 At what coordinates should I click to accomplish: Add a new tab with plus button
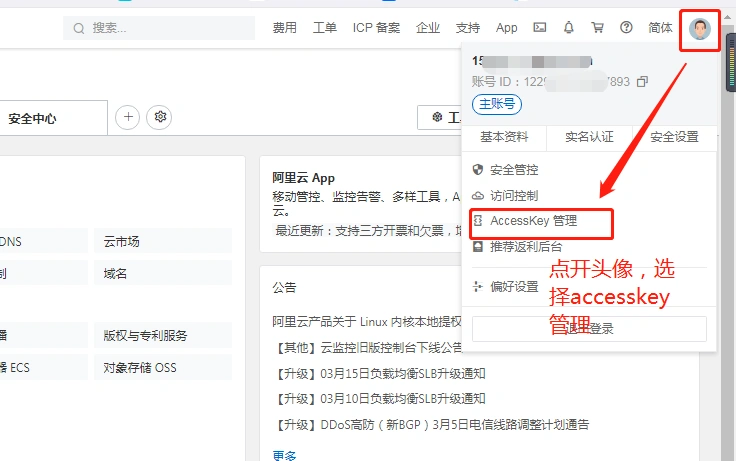click(x=128, y=117)
